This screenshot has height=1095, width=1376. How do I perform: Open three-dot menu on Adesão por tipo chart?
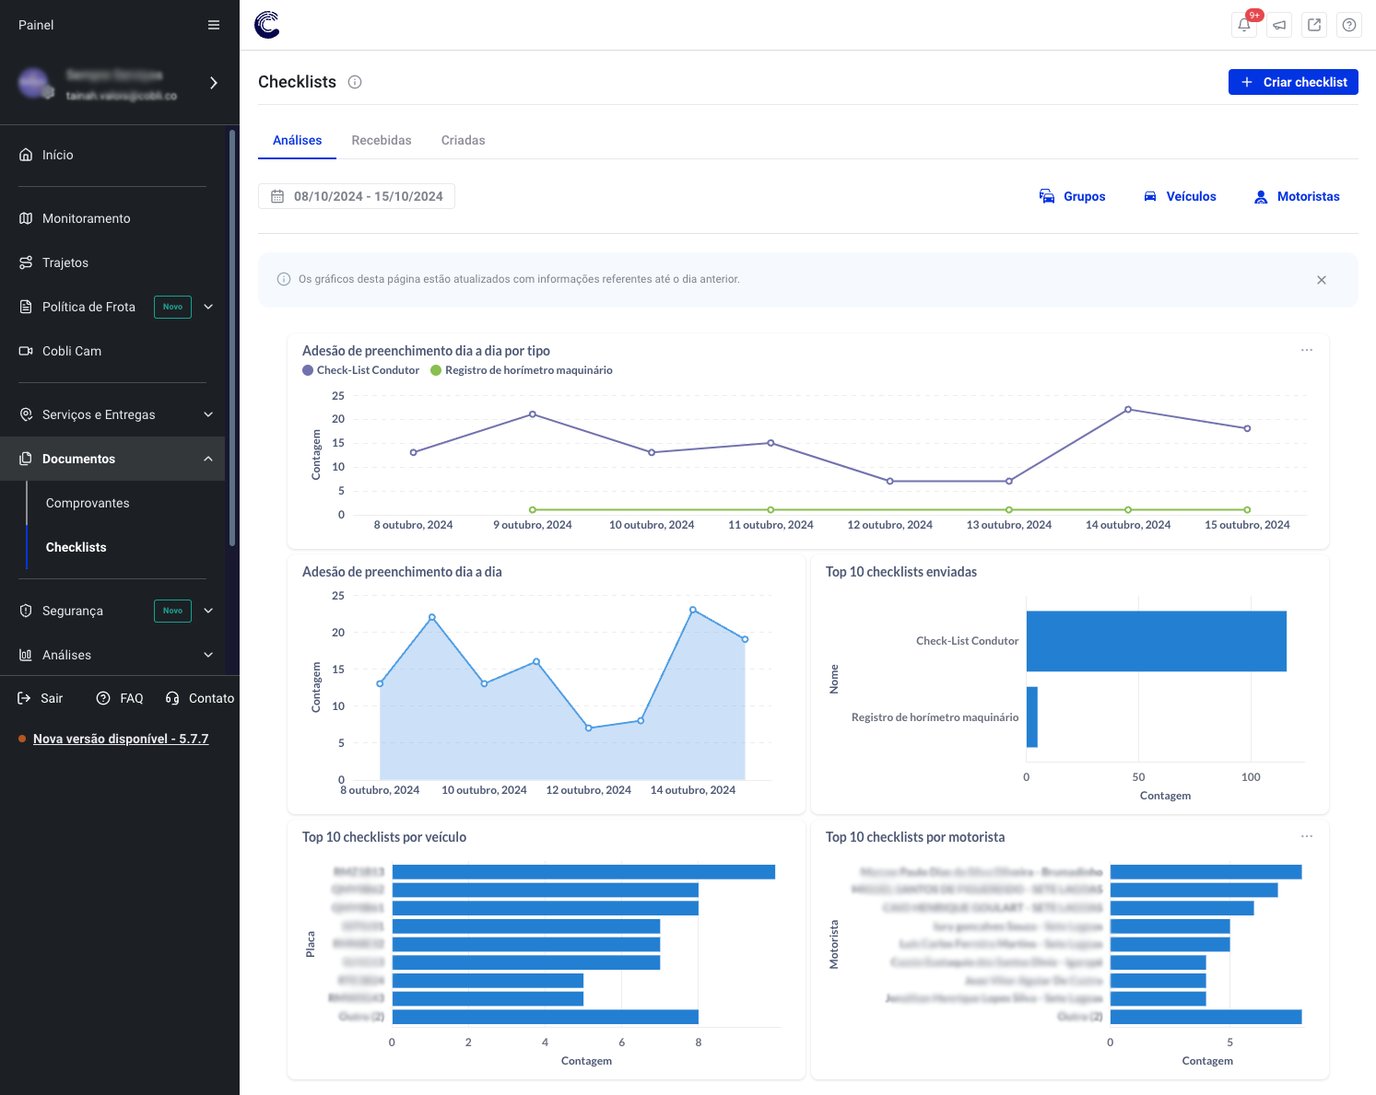tap(1306, 350)
